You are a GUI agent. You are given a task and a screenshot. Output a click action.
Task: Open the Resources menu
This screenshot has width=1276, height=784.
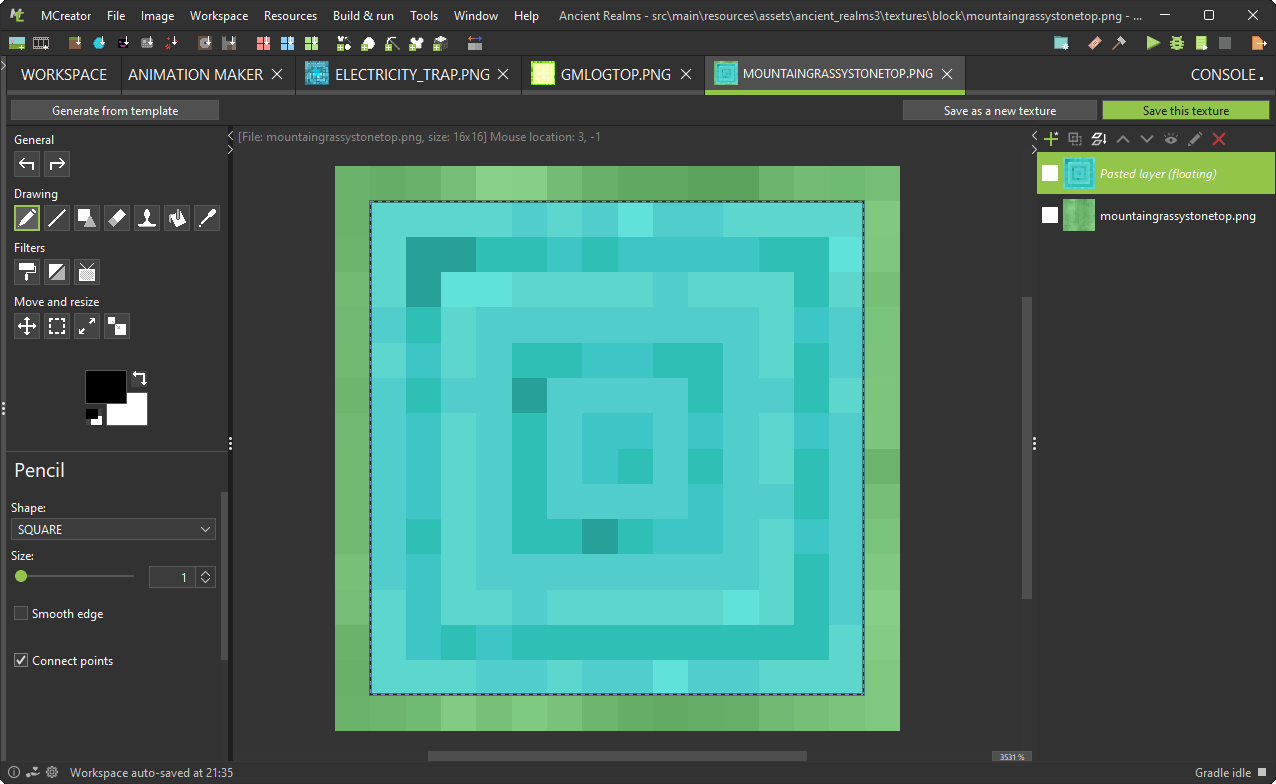290,16
